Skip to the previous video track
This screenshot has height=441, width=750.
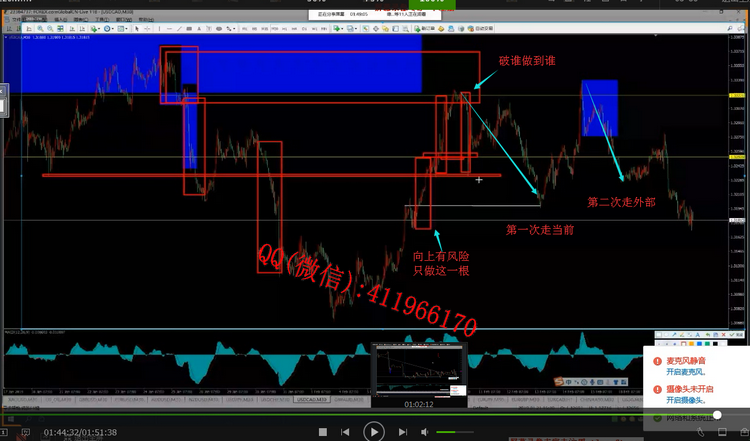tap(344, 432)
